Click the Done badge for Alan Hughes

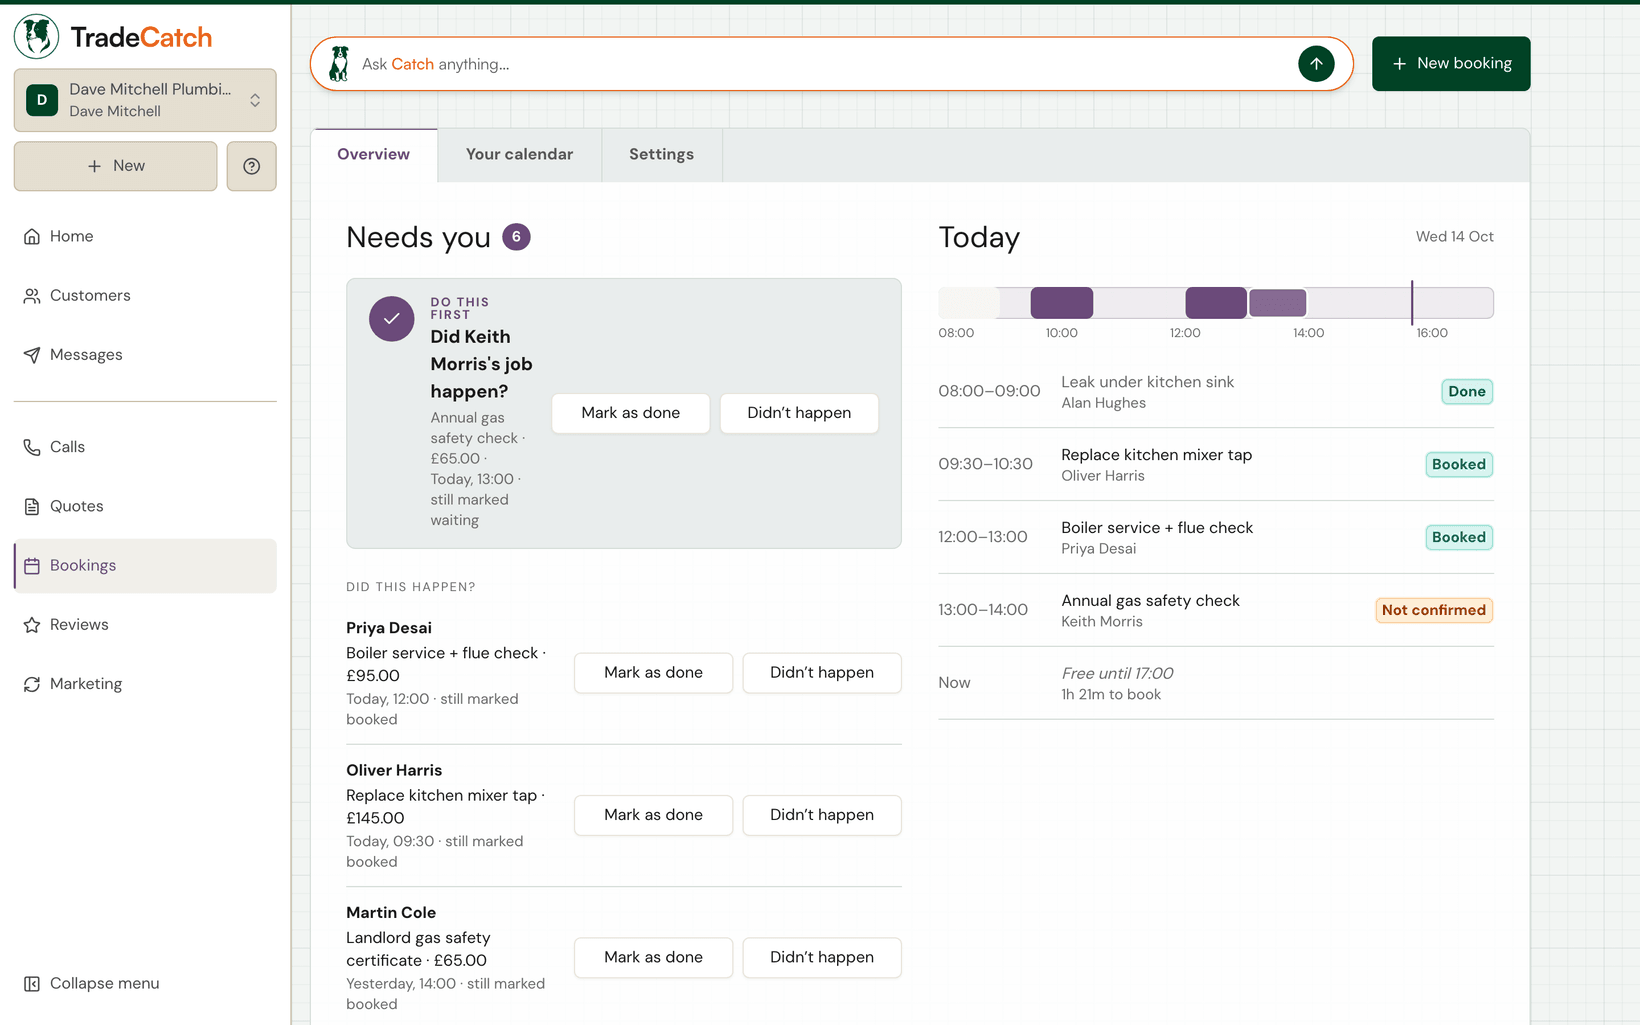pos(1467,392)
